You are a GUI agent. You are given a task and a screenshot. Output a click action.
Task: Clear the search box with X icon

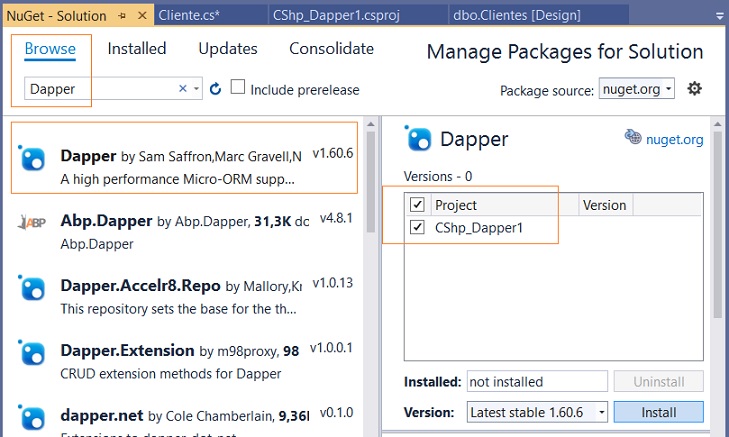pos(183,88)
